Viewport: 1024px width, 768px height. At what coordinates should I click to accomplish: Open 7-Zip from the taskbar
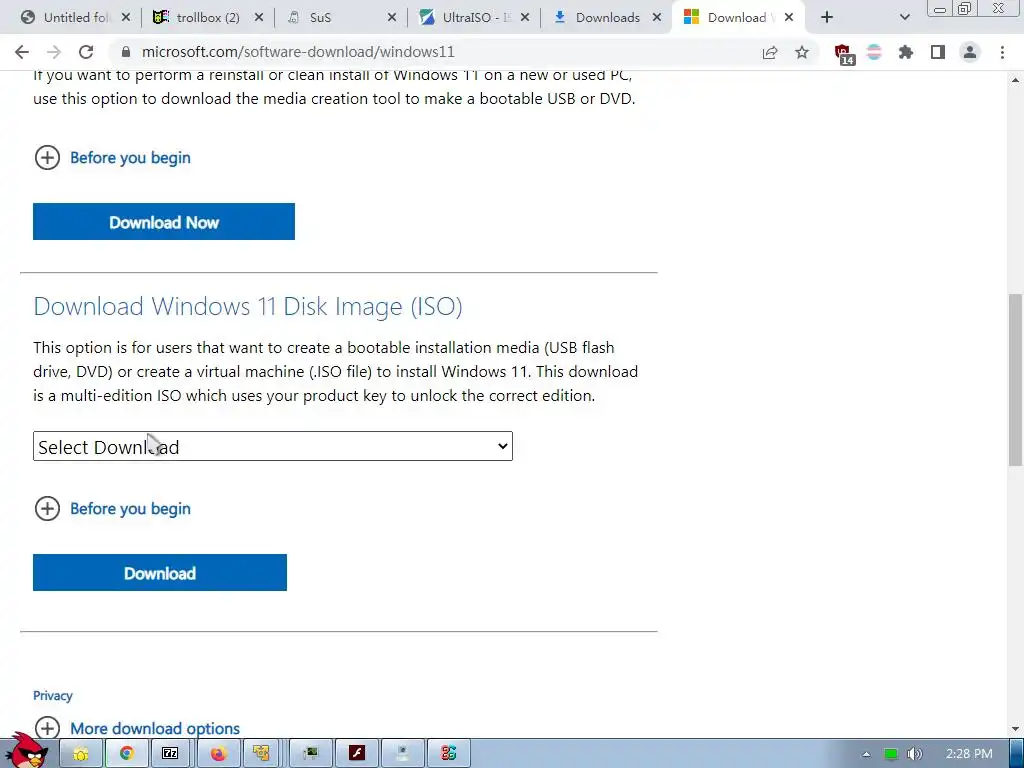pyautogui.click(x=170, y=754)
